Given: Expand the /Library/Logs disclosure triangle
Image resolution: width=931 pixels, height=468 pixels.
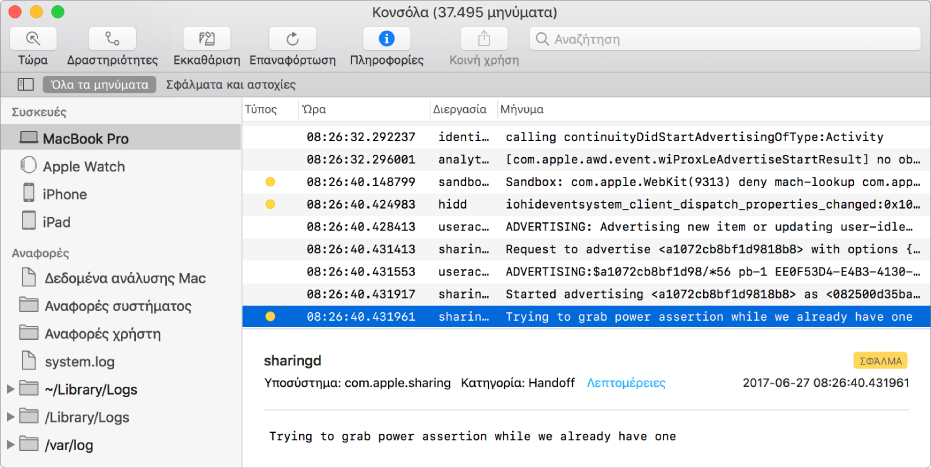Looking at the screenshot, I should (10, 417).
